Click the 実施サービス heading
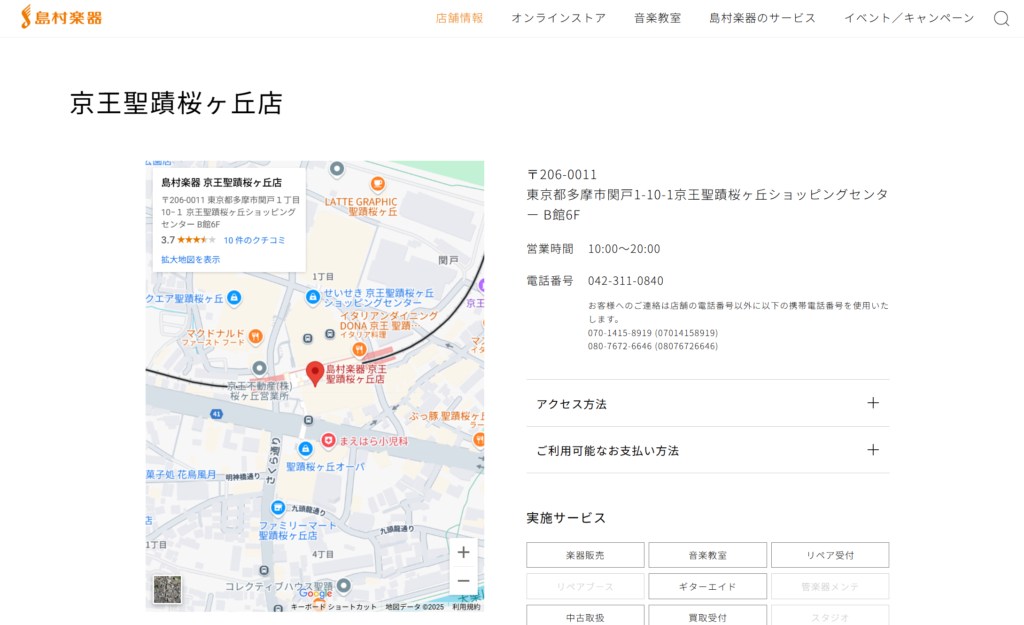 566,518
